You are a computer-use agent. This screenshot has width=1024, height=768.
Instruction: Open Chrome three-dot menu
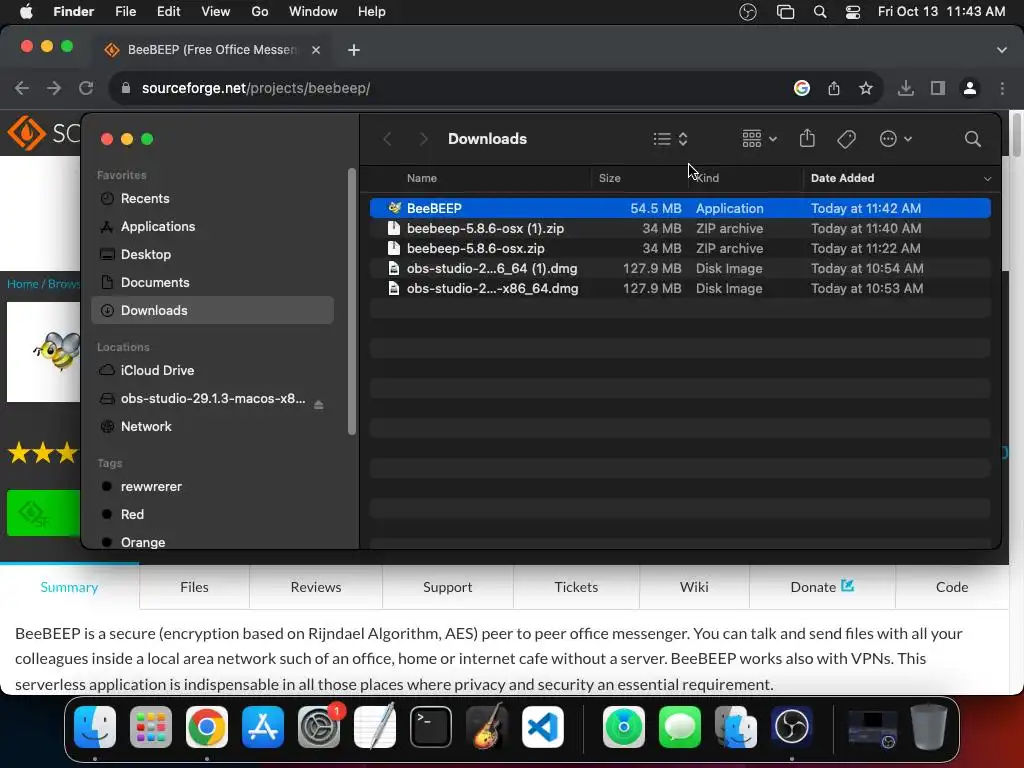[1002, 88]
